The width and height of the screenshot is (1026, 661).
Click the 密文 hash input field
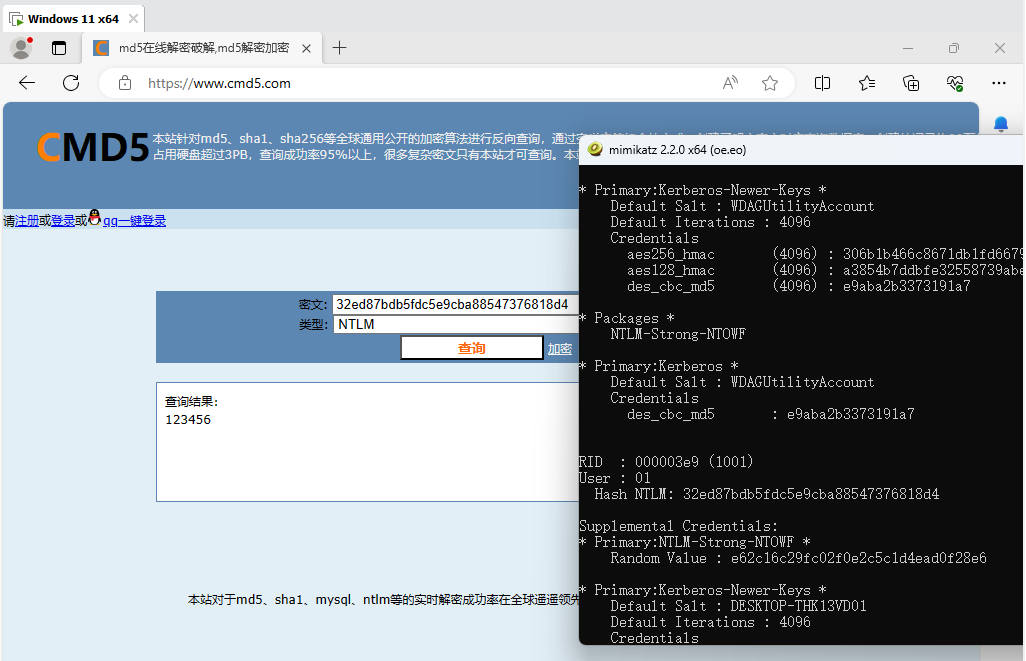click(x=455, y=304)
